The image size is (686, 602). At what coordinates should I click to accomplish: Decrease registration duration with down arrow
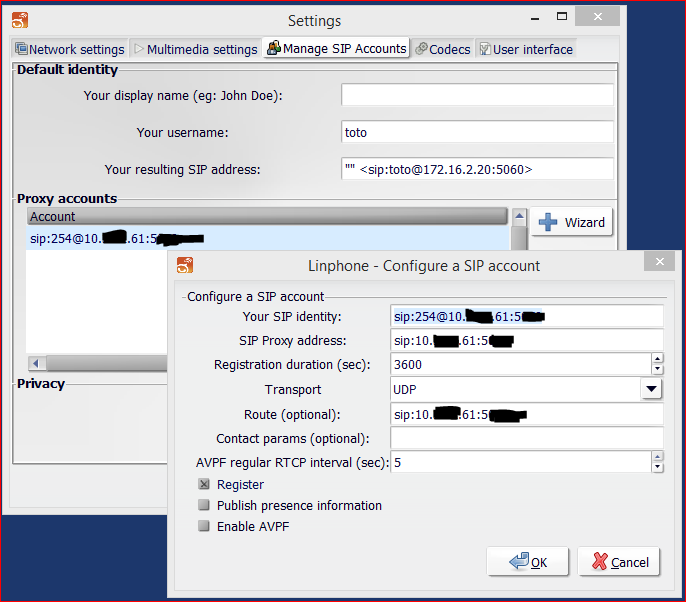(658, 370)
